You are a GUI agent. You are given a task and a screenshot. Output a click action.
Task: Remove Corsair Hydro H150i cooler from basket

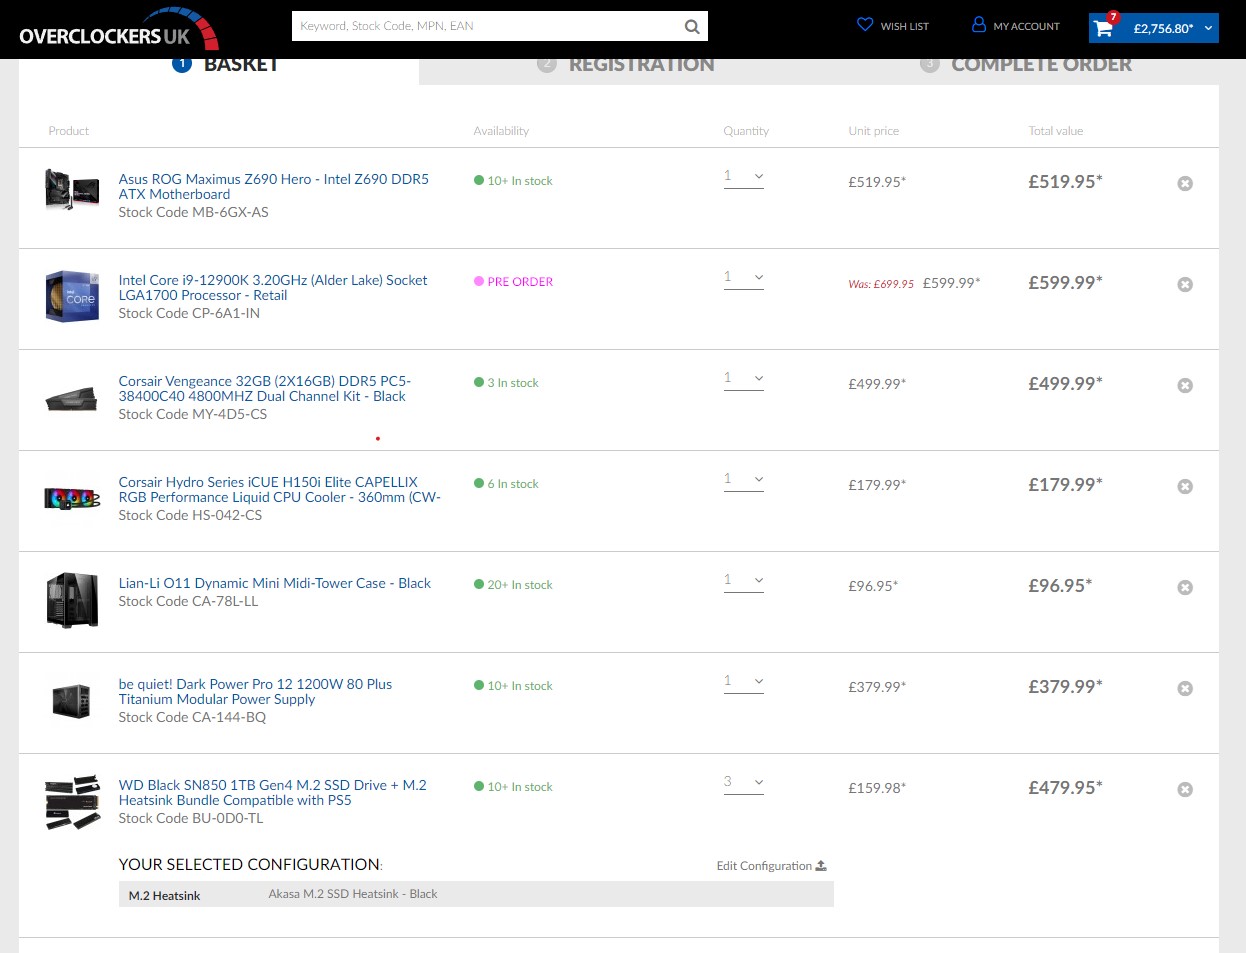pyautogui.click(x=1185, y=486)
